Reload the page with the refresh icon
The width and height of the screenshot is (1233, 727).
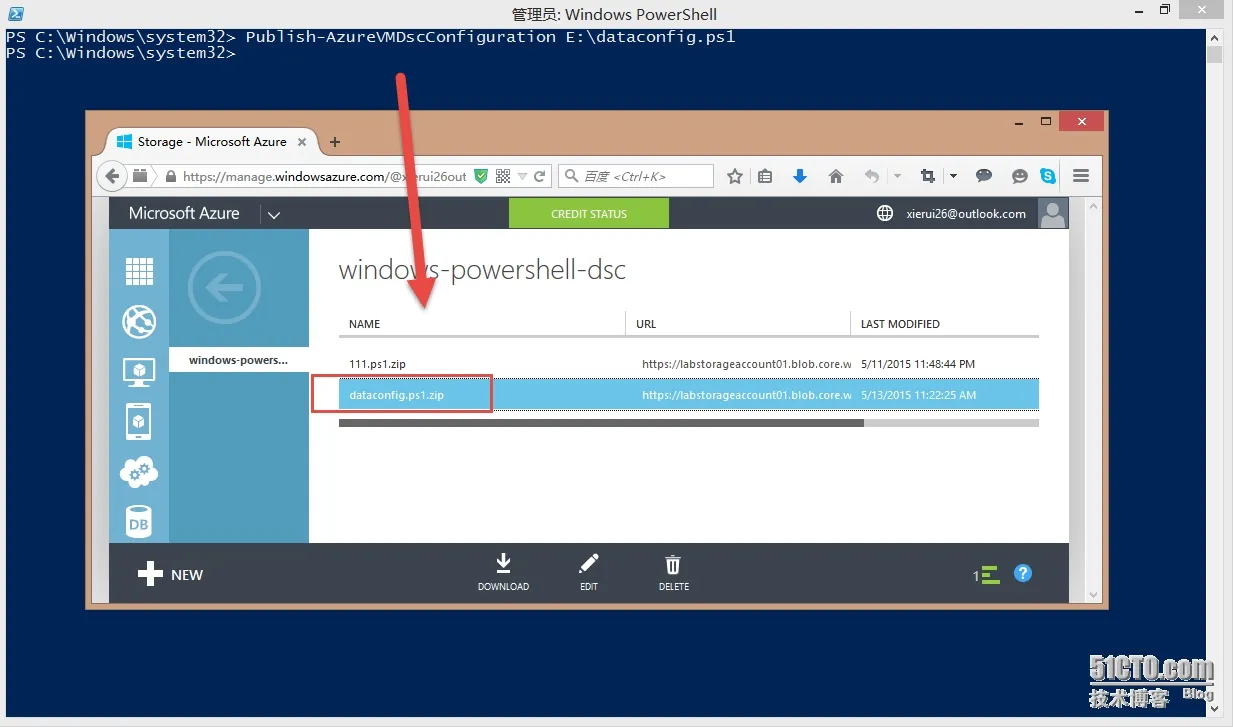pyautogui.click(x=540, y=176)
